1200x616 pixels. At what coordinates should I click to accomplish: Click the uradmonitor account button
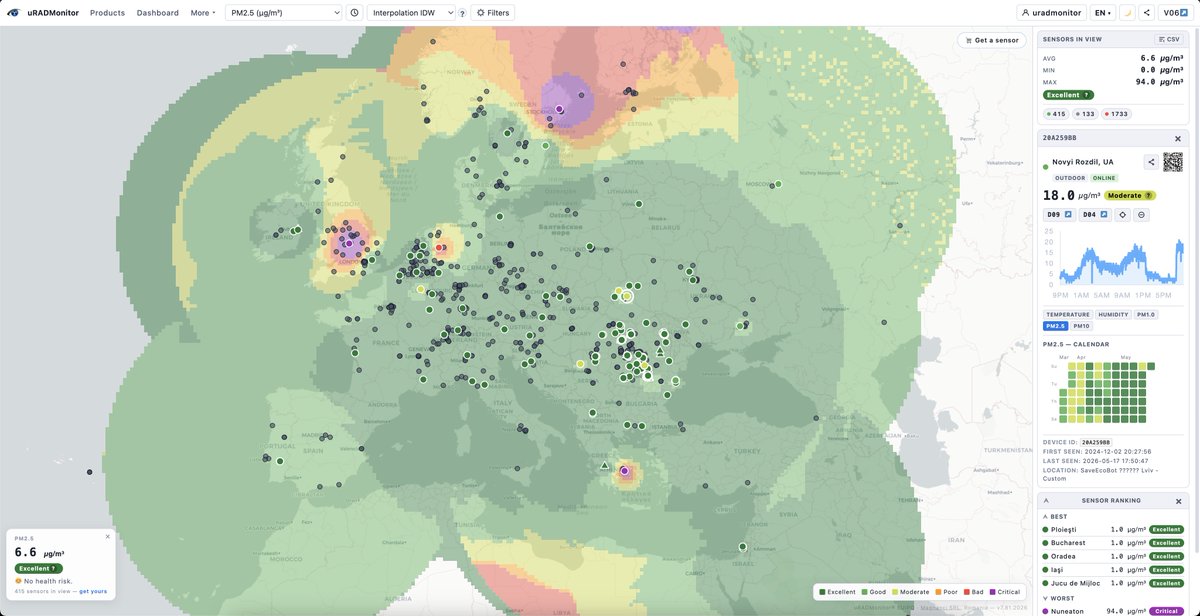click(x=1051, y=13)
